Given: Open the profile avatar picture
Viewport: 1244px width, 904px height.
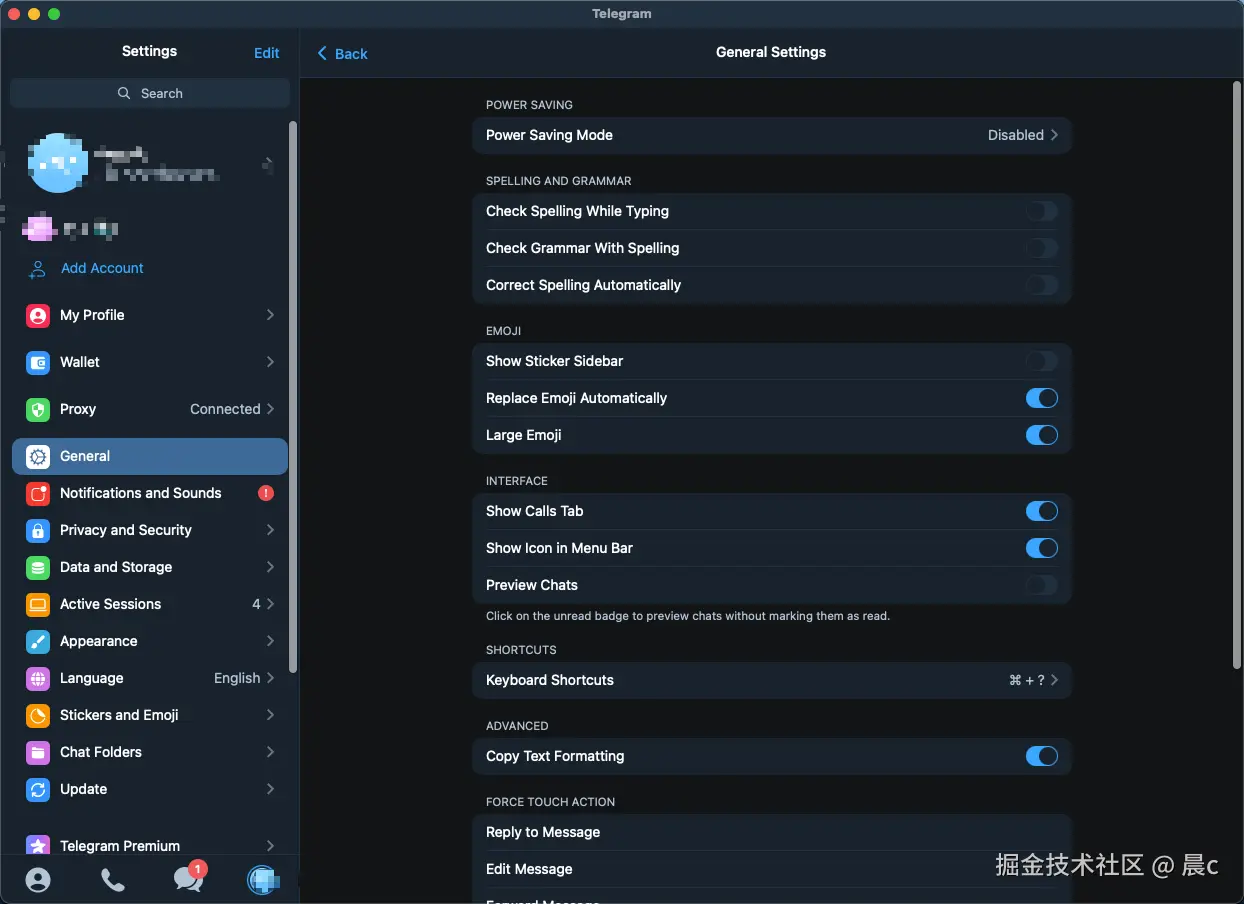Looking at the screenshot, I should [58, 162].
